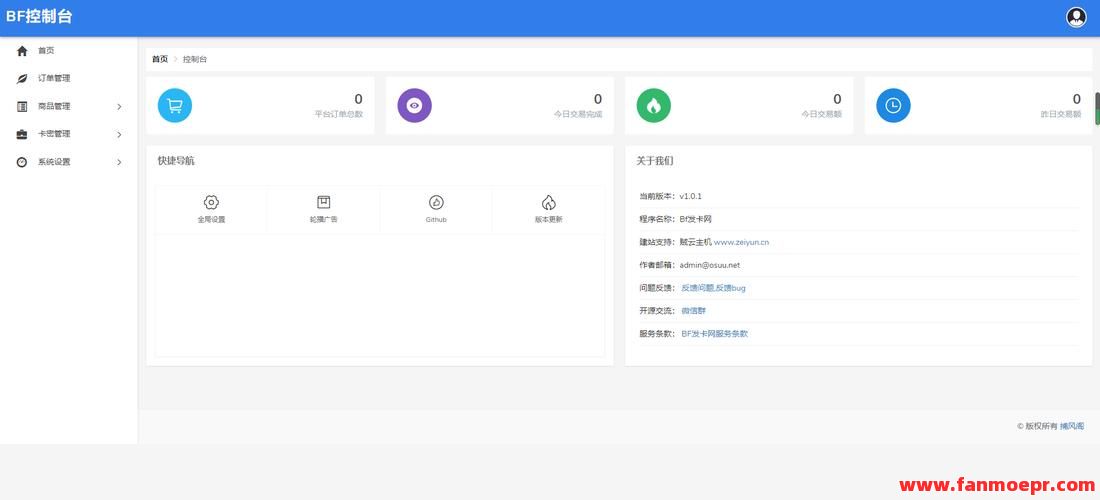Click the vertical scrollbar thumb
This screenshot has width=1100, height=500.
click(x=1097, y=109)
